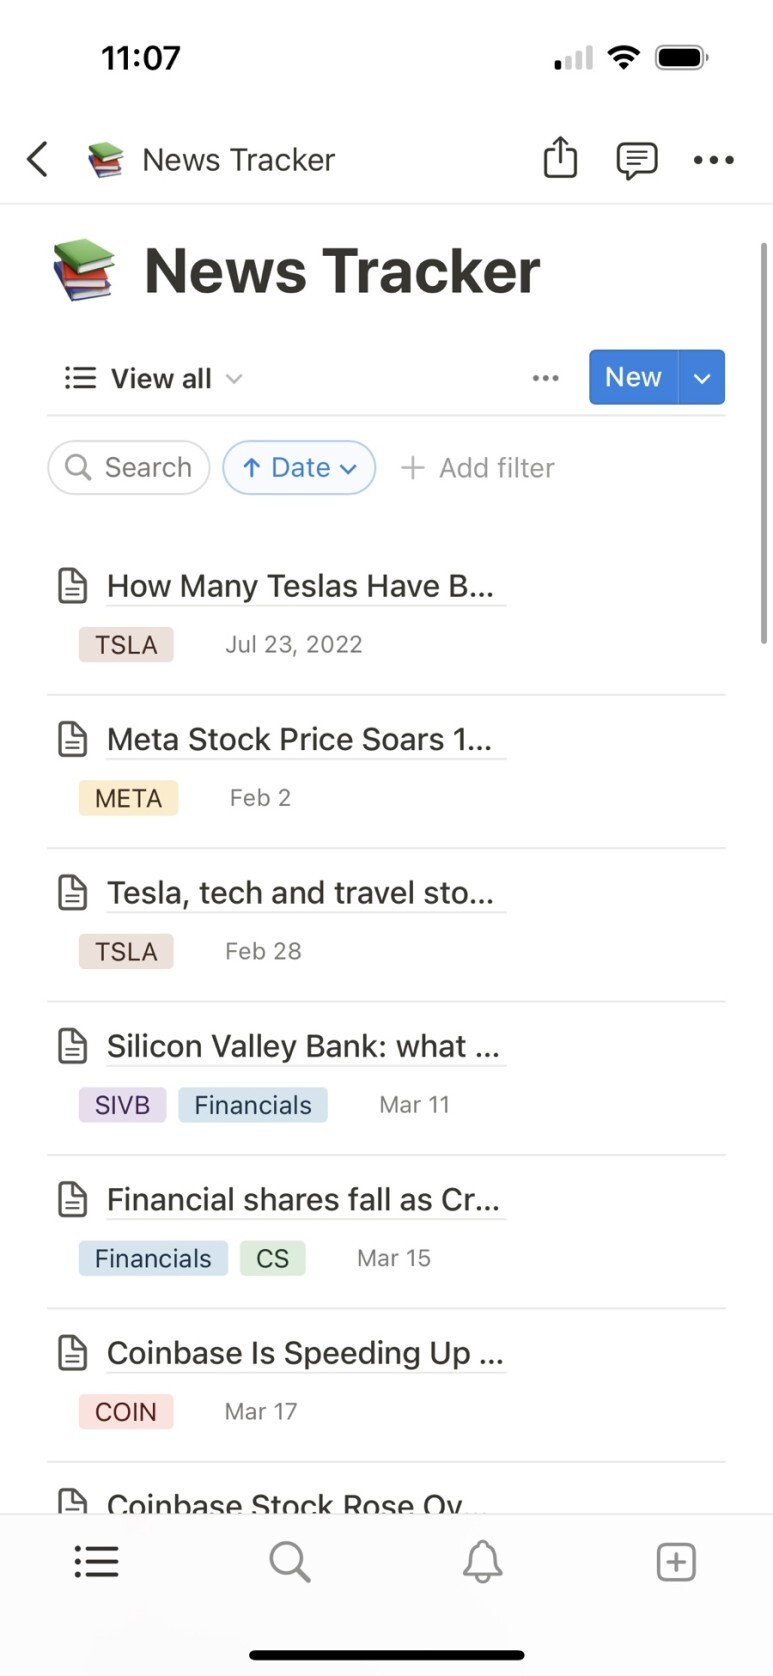Open the bottom bar list menu icon
Screen dimensions: 773x1676
96,1561
